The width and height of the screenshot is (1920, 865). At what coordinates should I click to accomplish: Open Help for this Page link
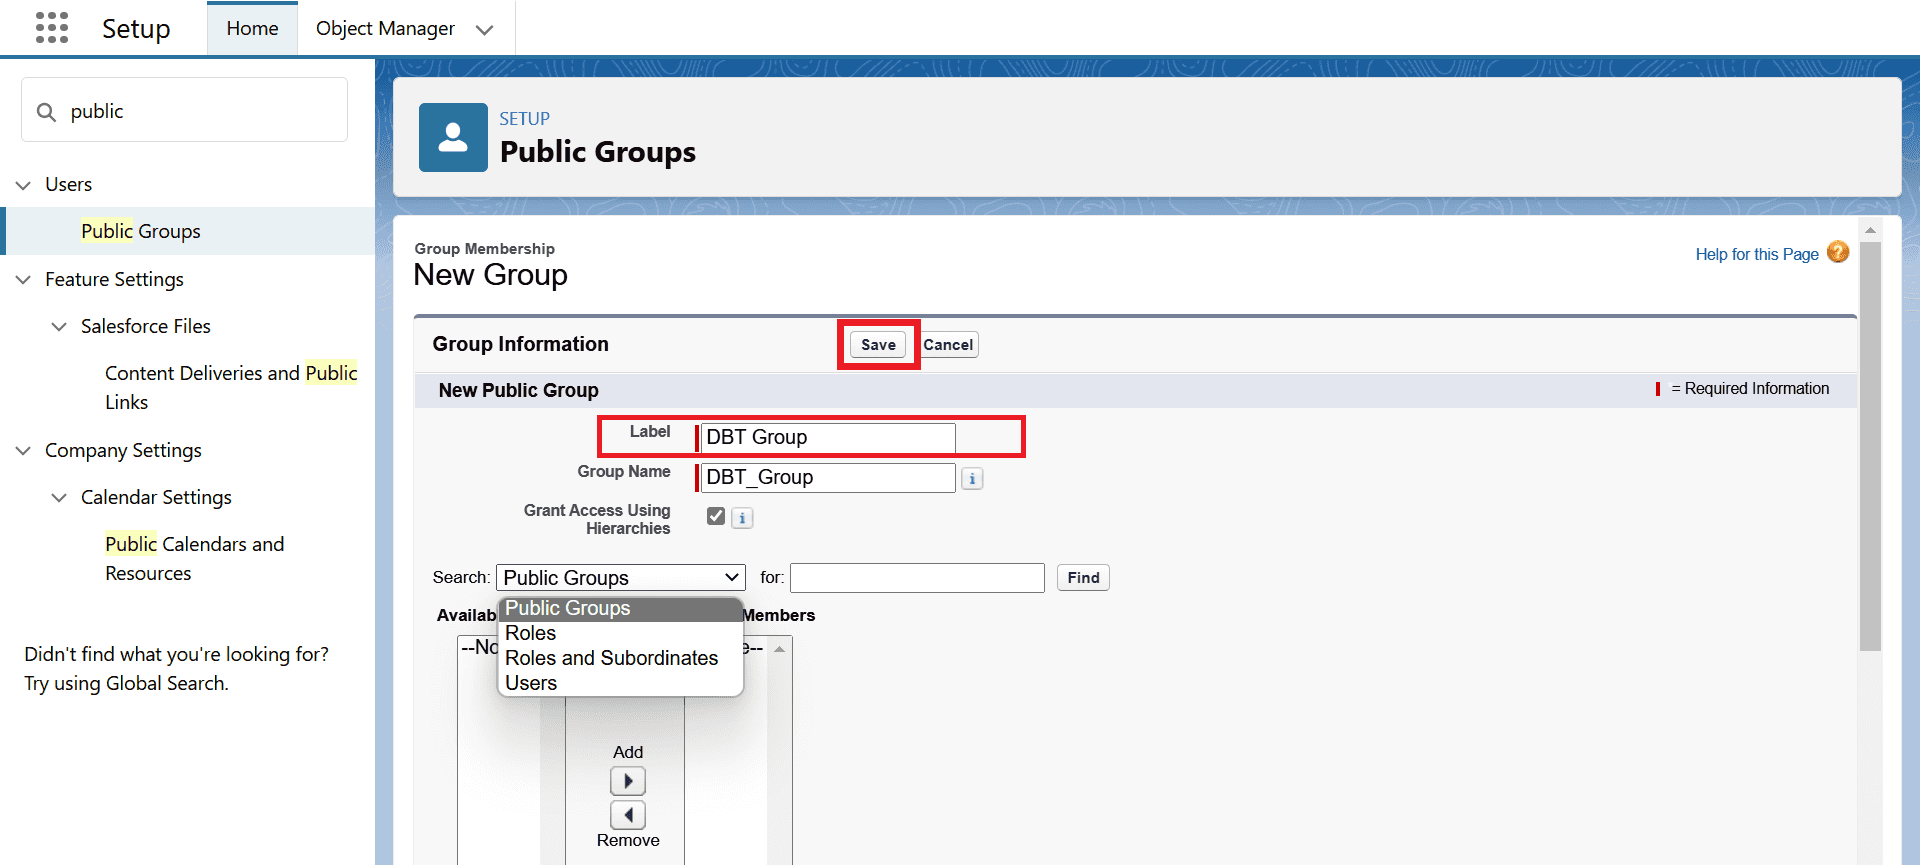click(1757, 254)
